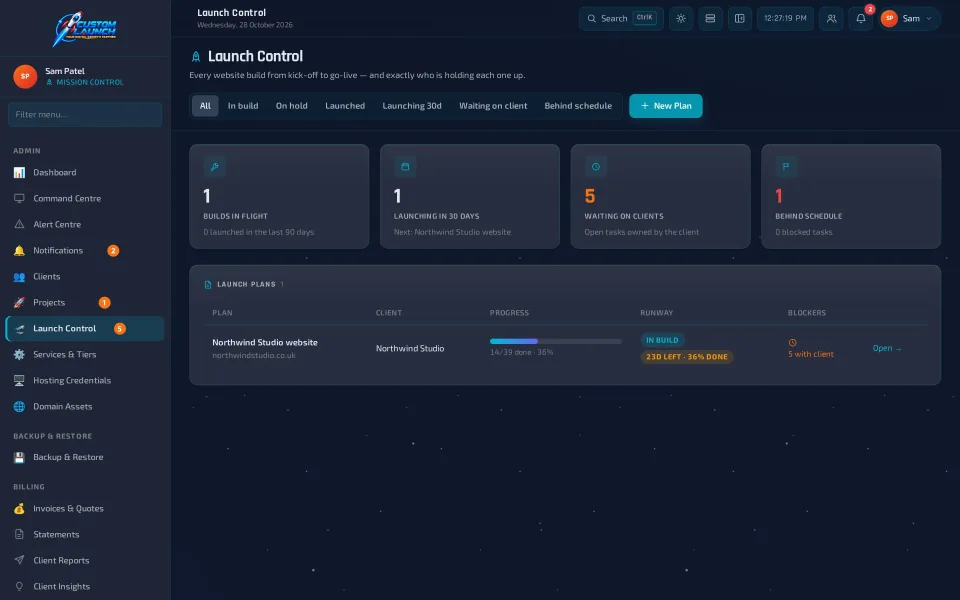Click the 23D LEFT · 36% DONE badge
Screen dimensions: 960x600
coord(686,357)
